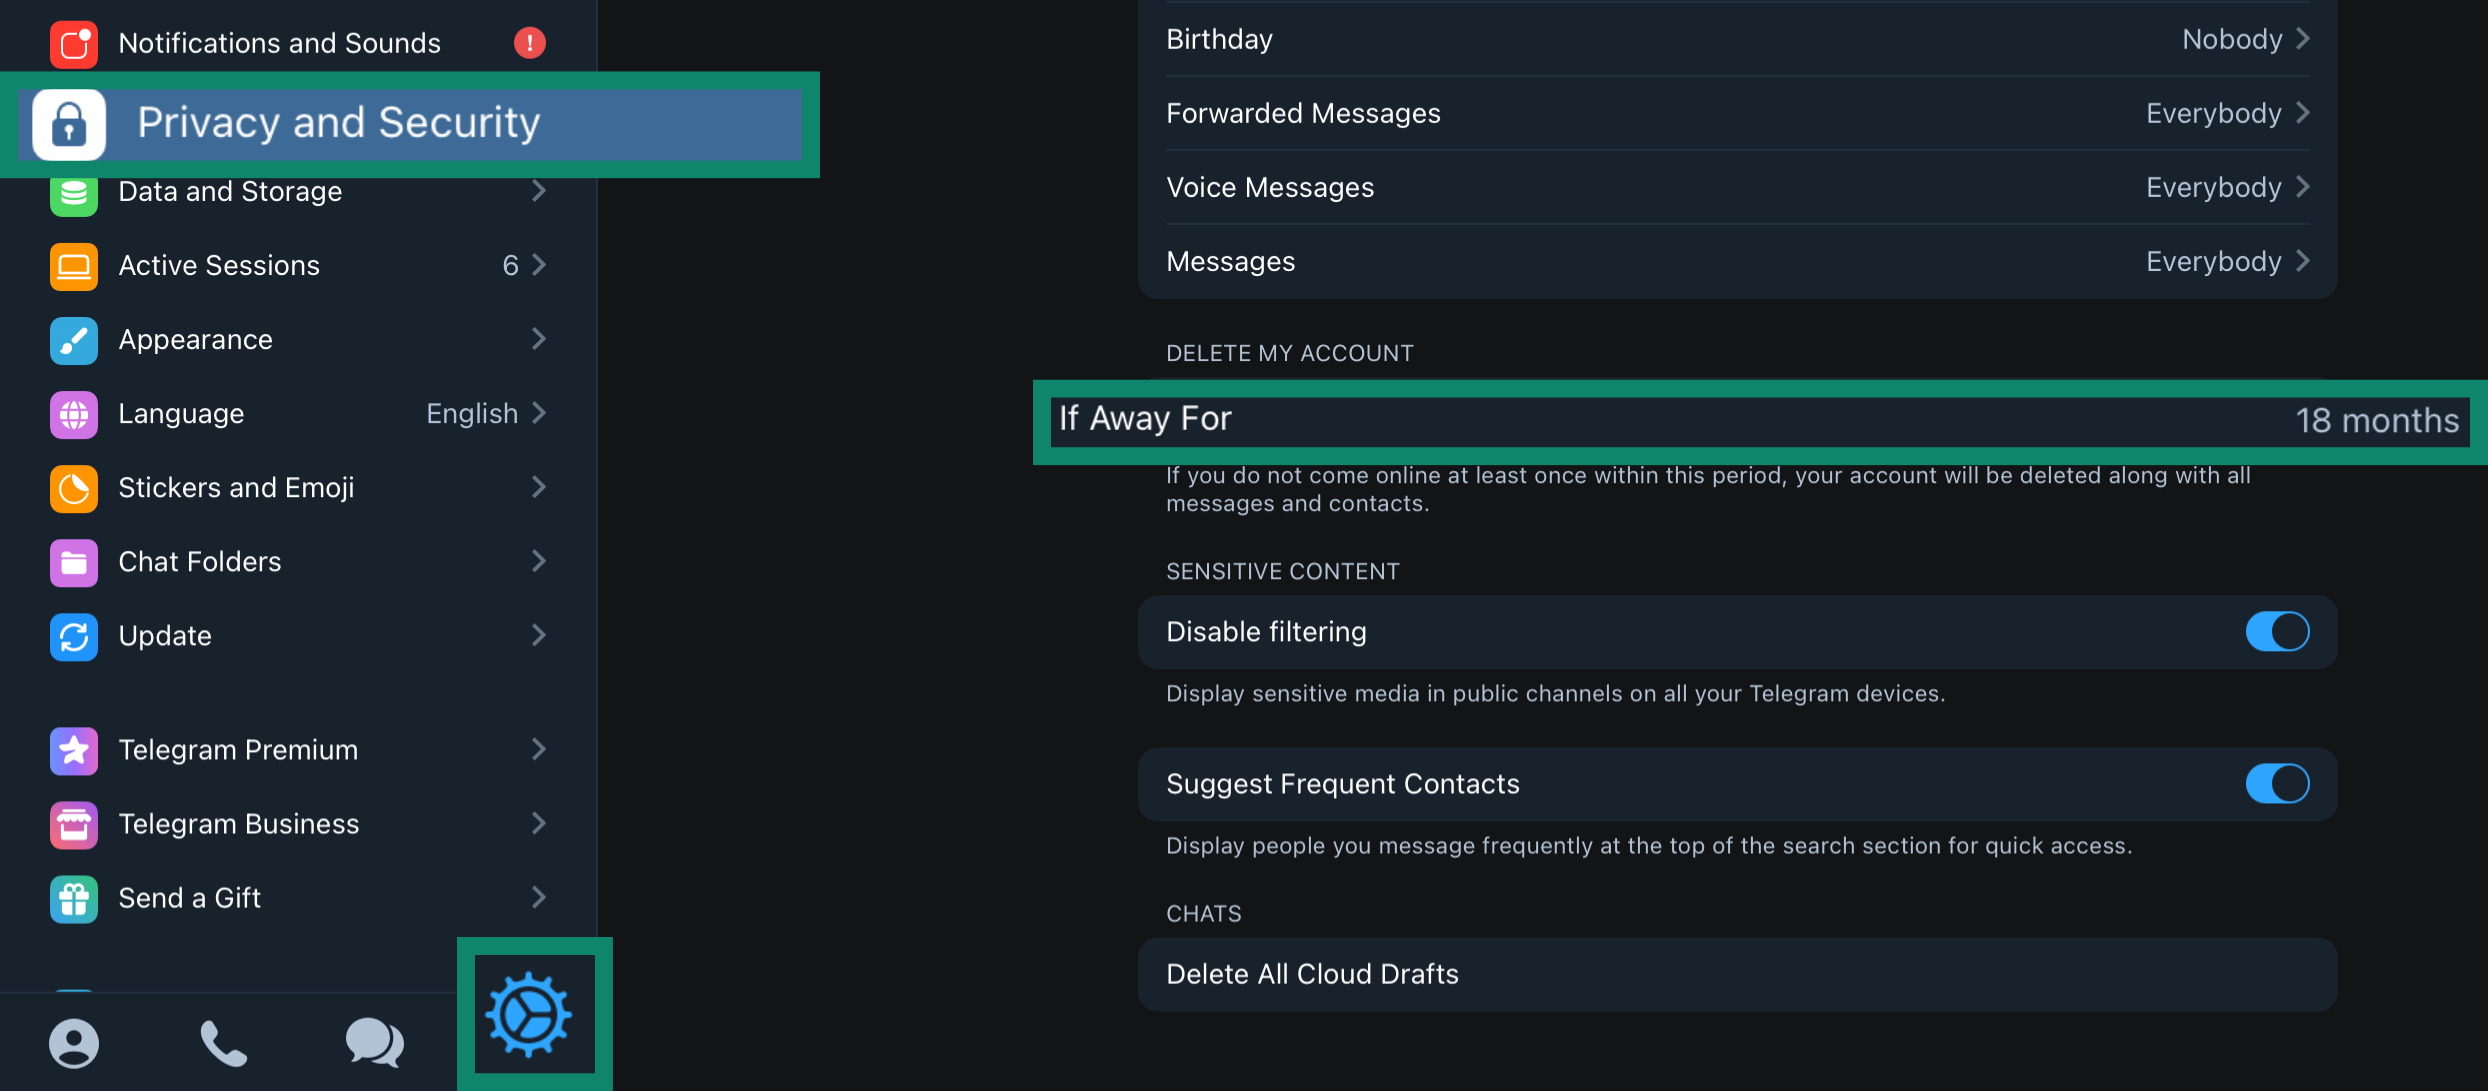This screenshot has height=1091, width=2488.
Task: Click the Notifications and Sounds icon
Action: click(x=74, y=44)
